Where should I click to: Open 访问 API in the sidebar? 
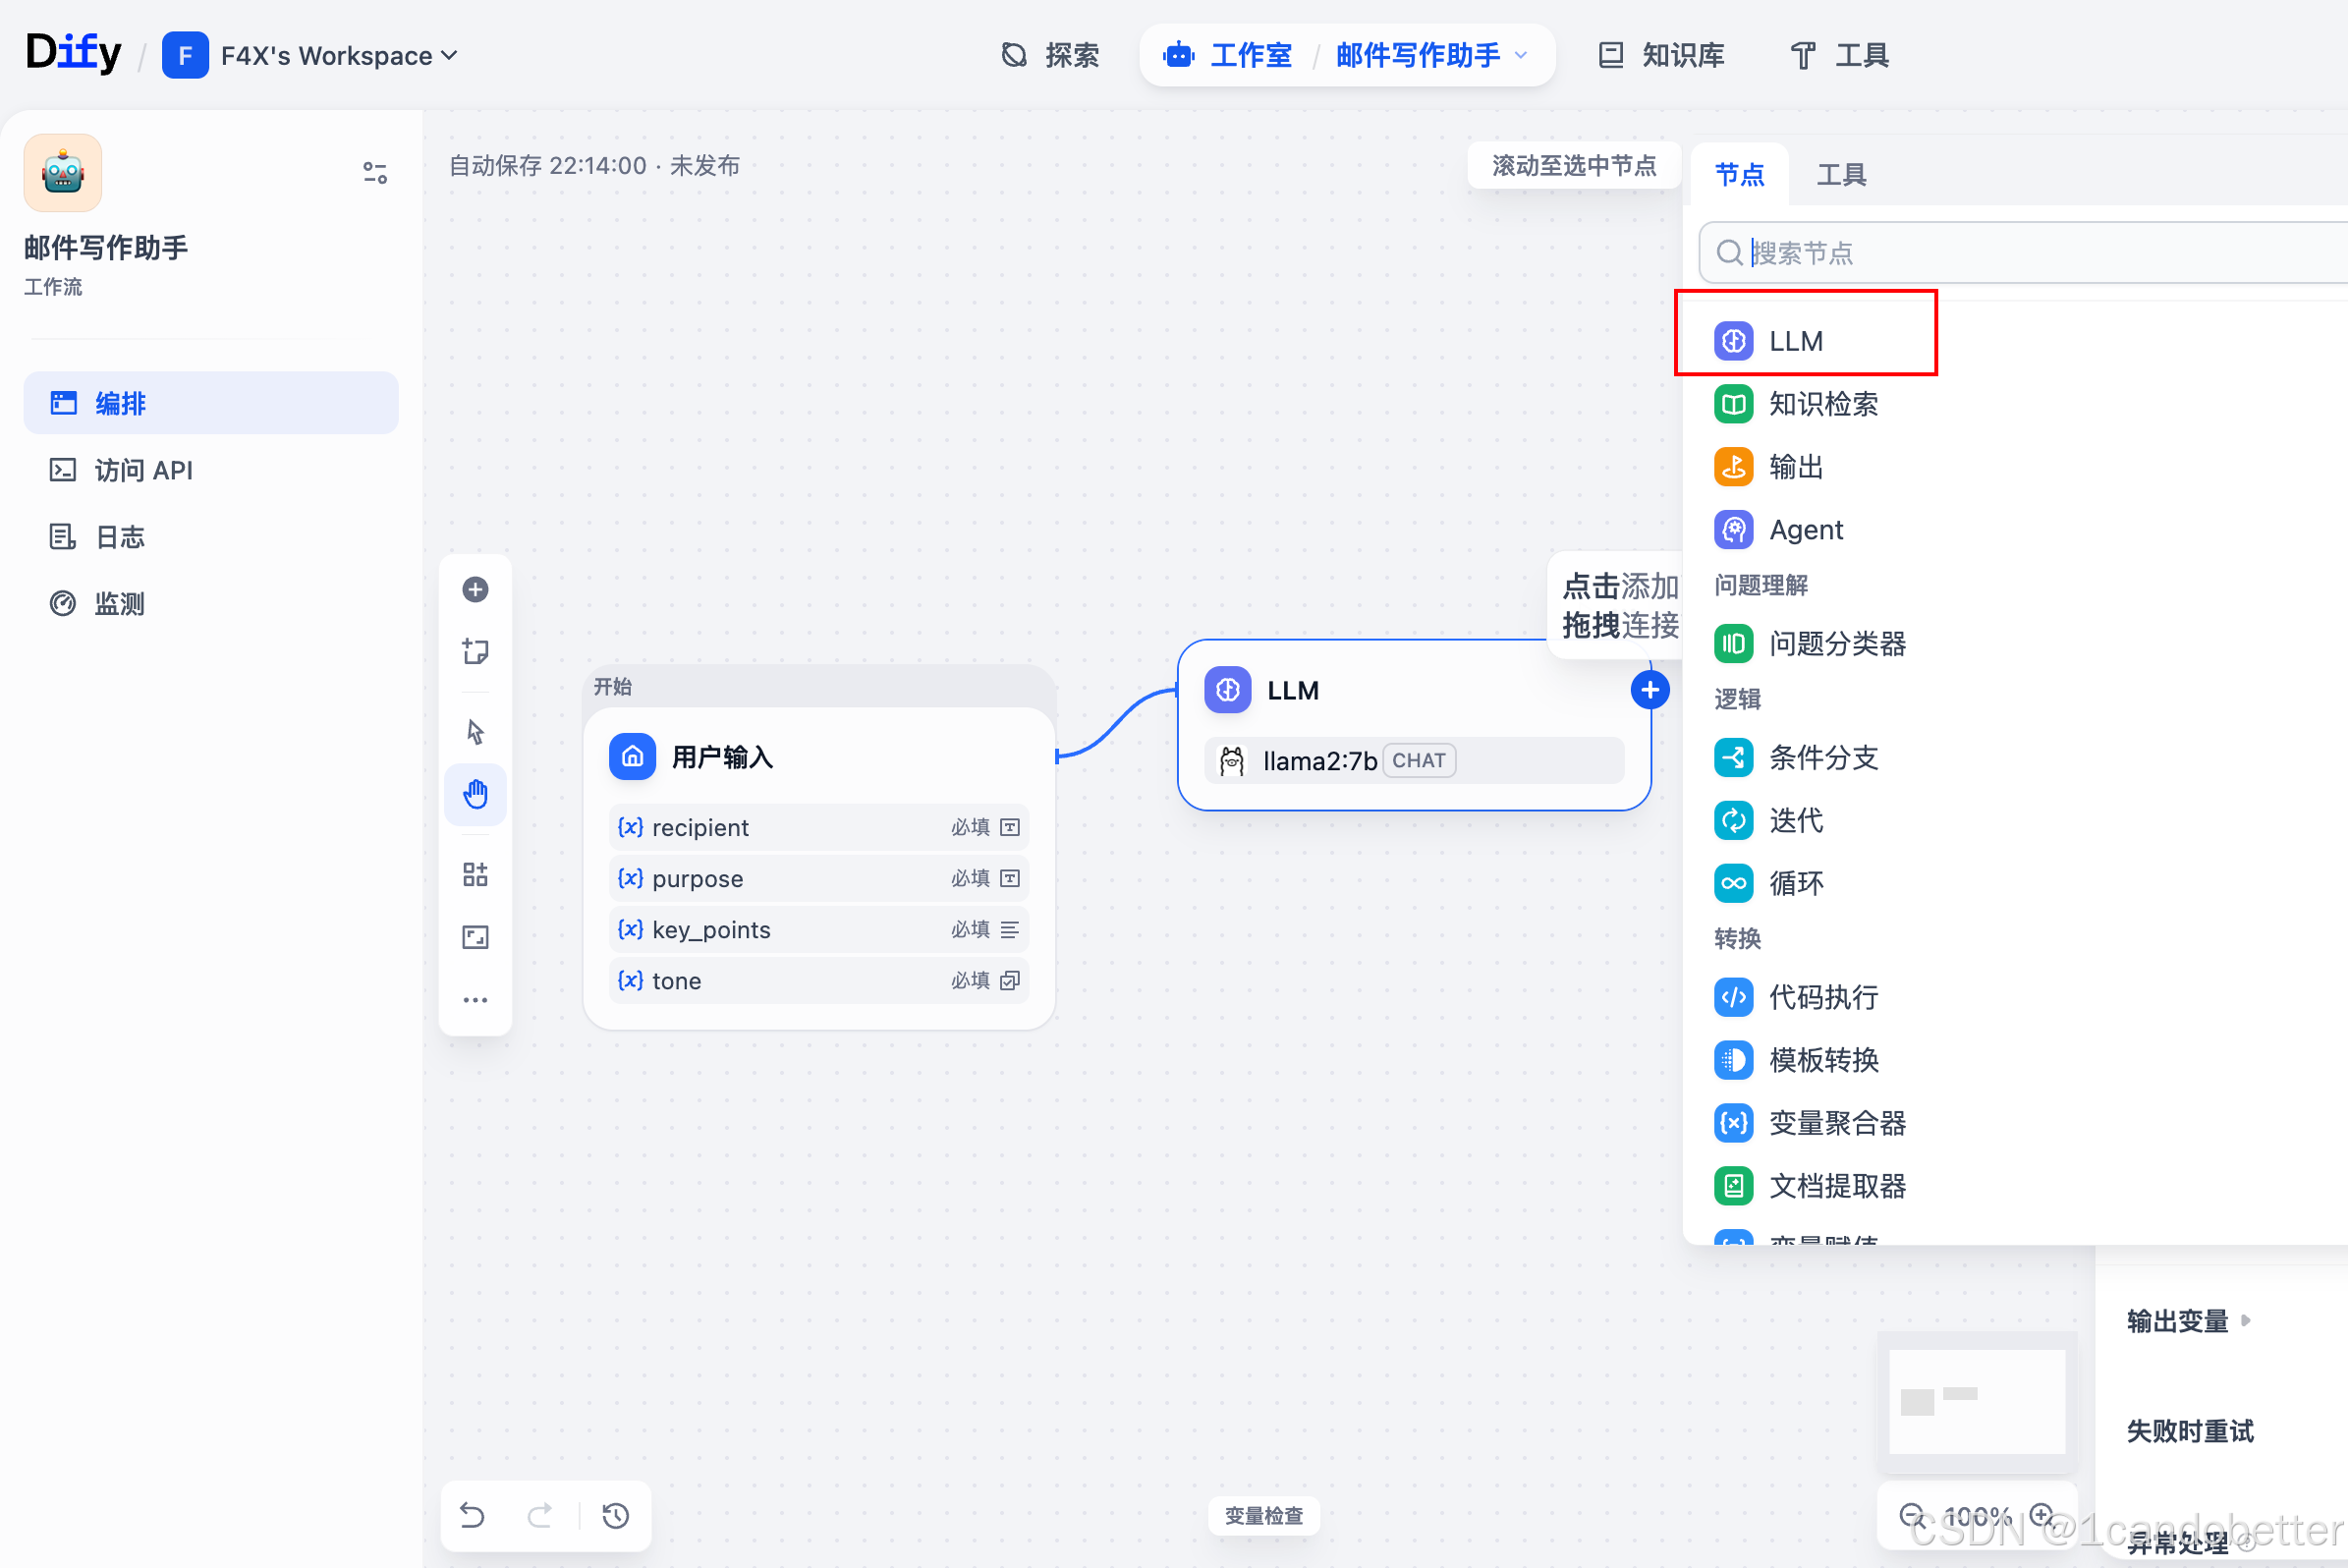(x=143, y=470)
